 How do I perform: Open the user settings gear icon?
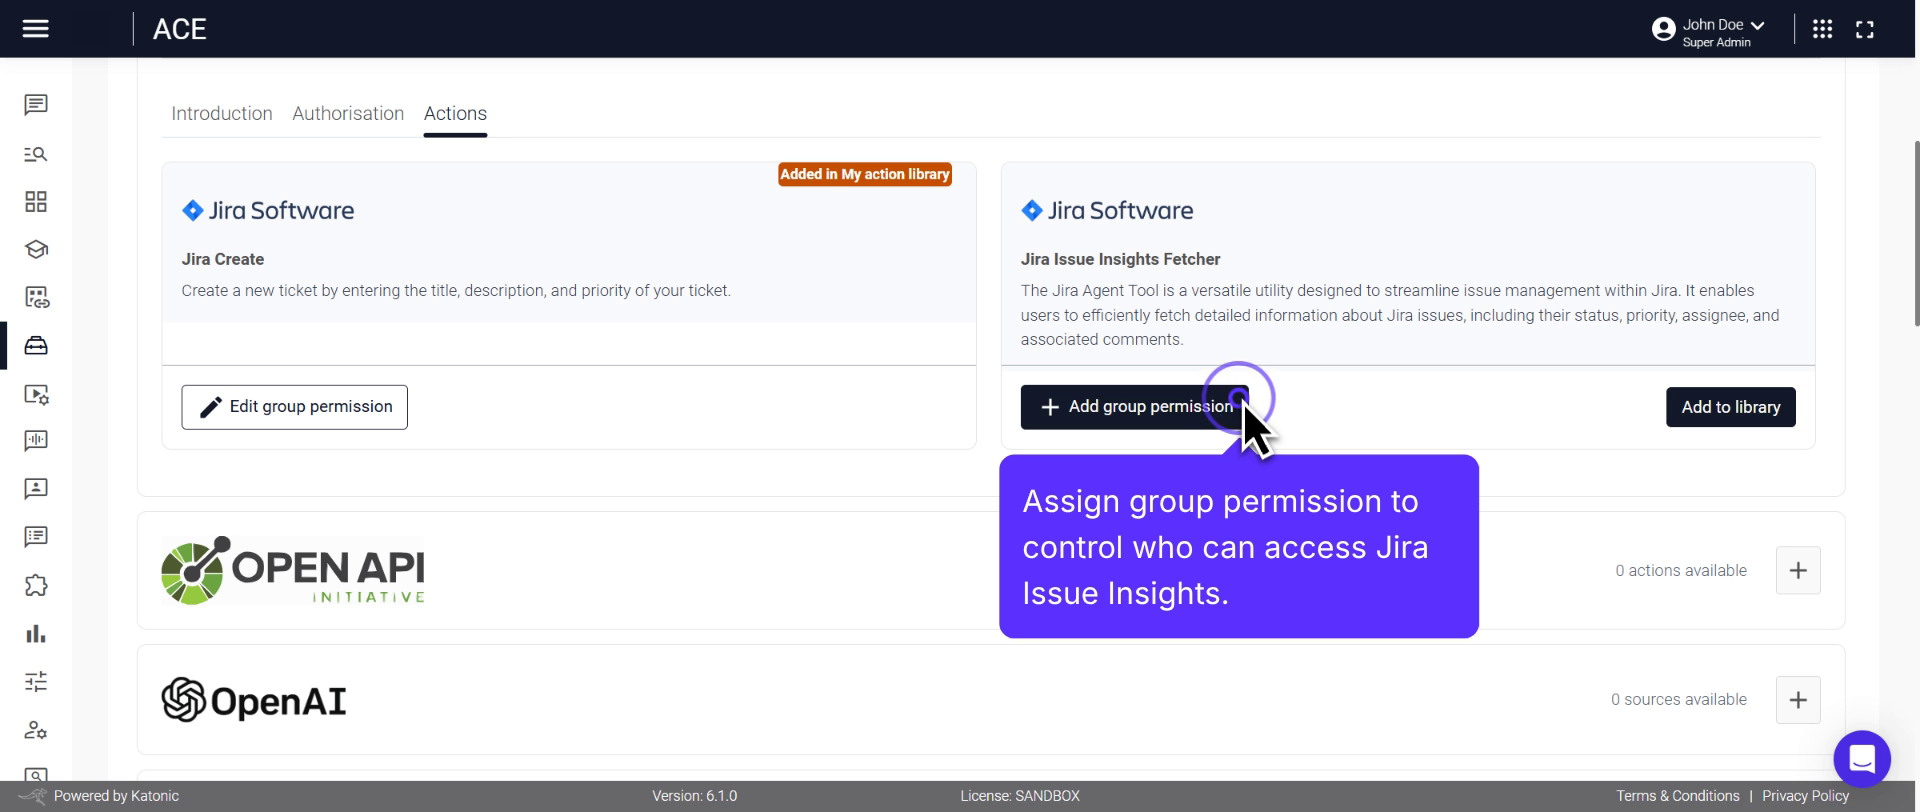[36, 730]
